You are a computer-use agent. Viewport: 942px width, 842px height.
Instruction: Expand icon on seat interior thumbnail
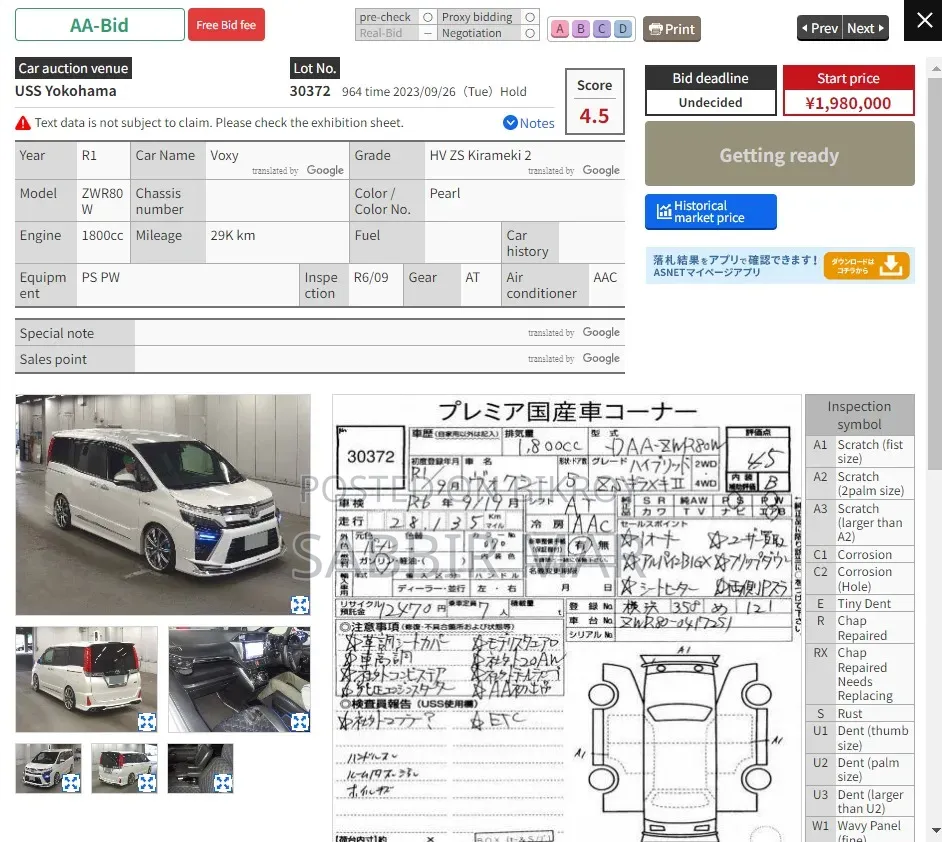coord(223,783)
